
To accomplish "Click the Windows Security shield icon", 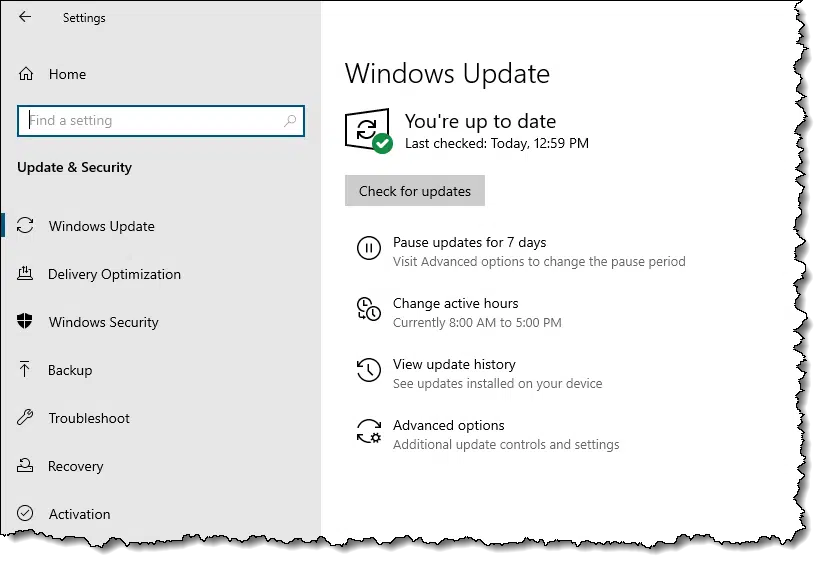I will point(25,321).
